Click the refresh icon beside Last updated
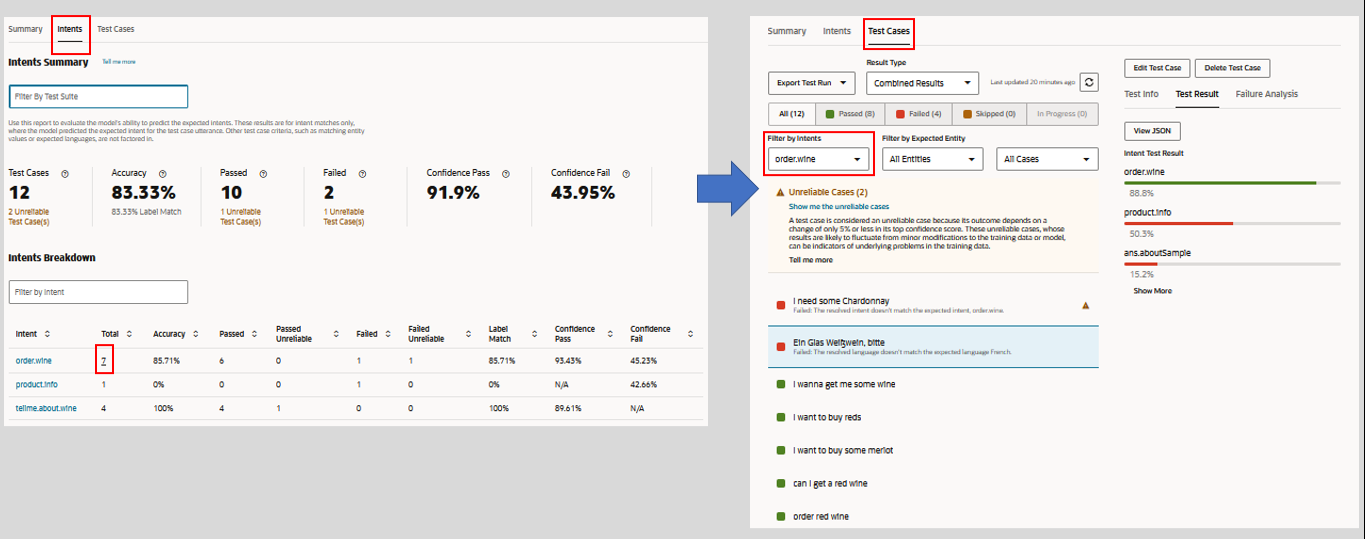Image resolution: width=1365 pixels, height=539 pixels. coord(1090,83)
